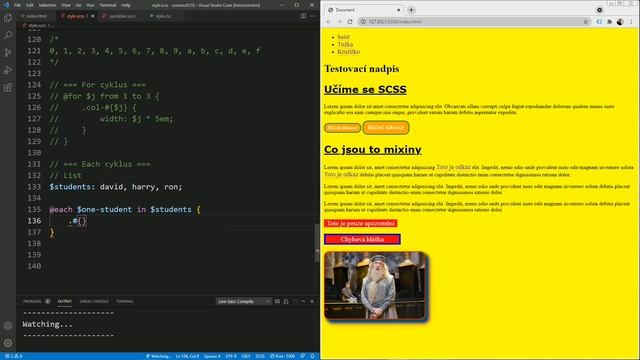Screen dimensions: 640x360
Task: Click the blue extension icon in Chrome toolbar
Action: tap(599, 22)
